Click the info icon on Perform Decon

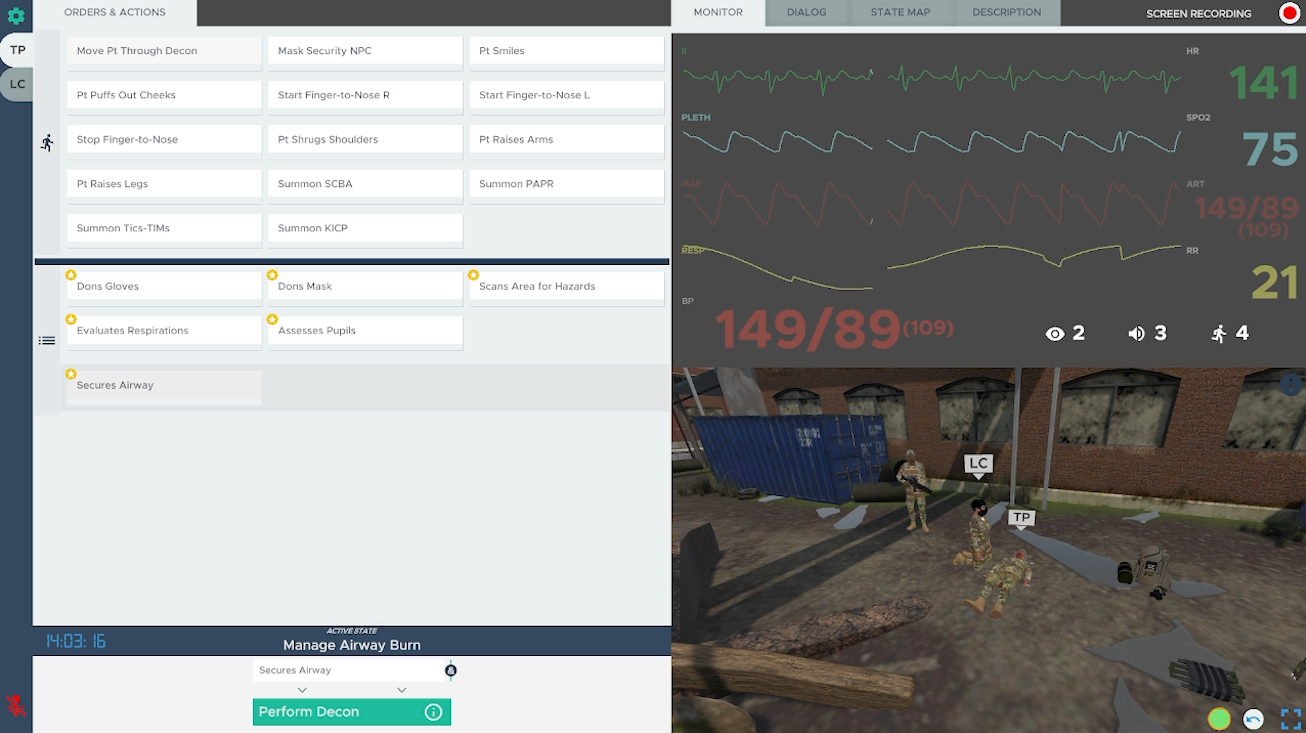(x=433, y=712)
